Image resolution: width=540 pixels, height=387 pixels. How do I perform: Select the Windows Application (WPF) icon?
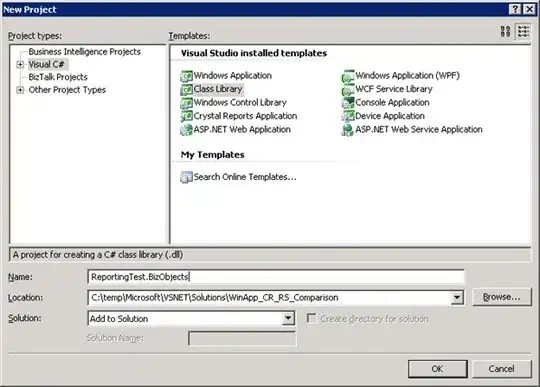[348, 76]
